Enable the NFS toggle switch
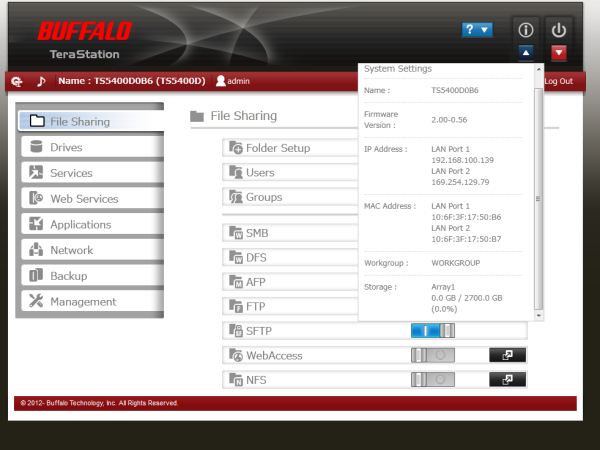Screen dimensions: 600x450 [x=432, y=379]
